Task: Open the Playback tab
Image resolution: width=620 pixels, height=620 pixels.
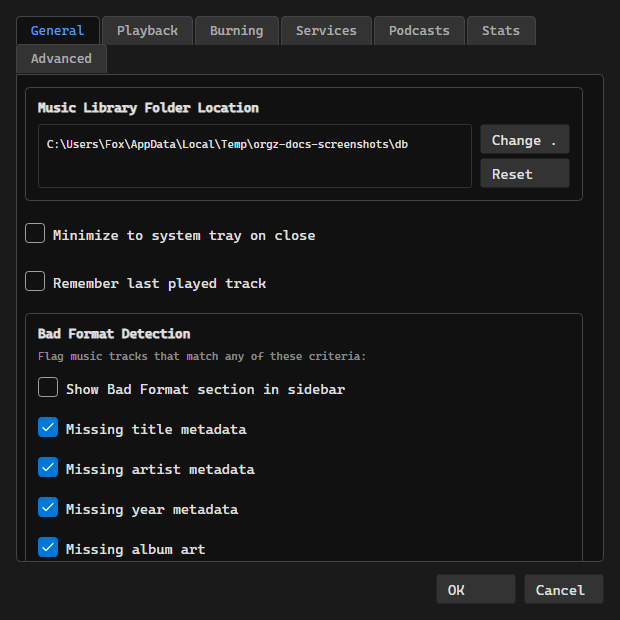Action: pos(147,30)
